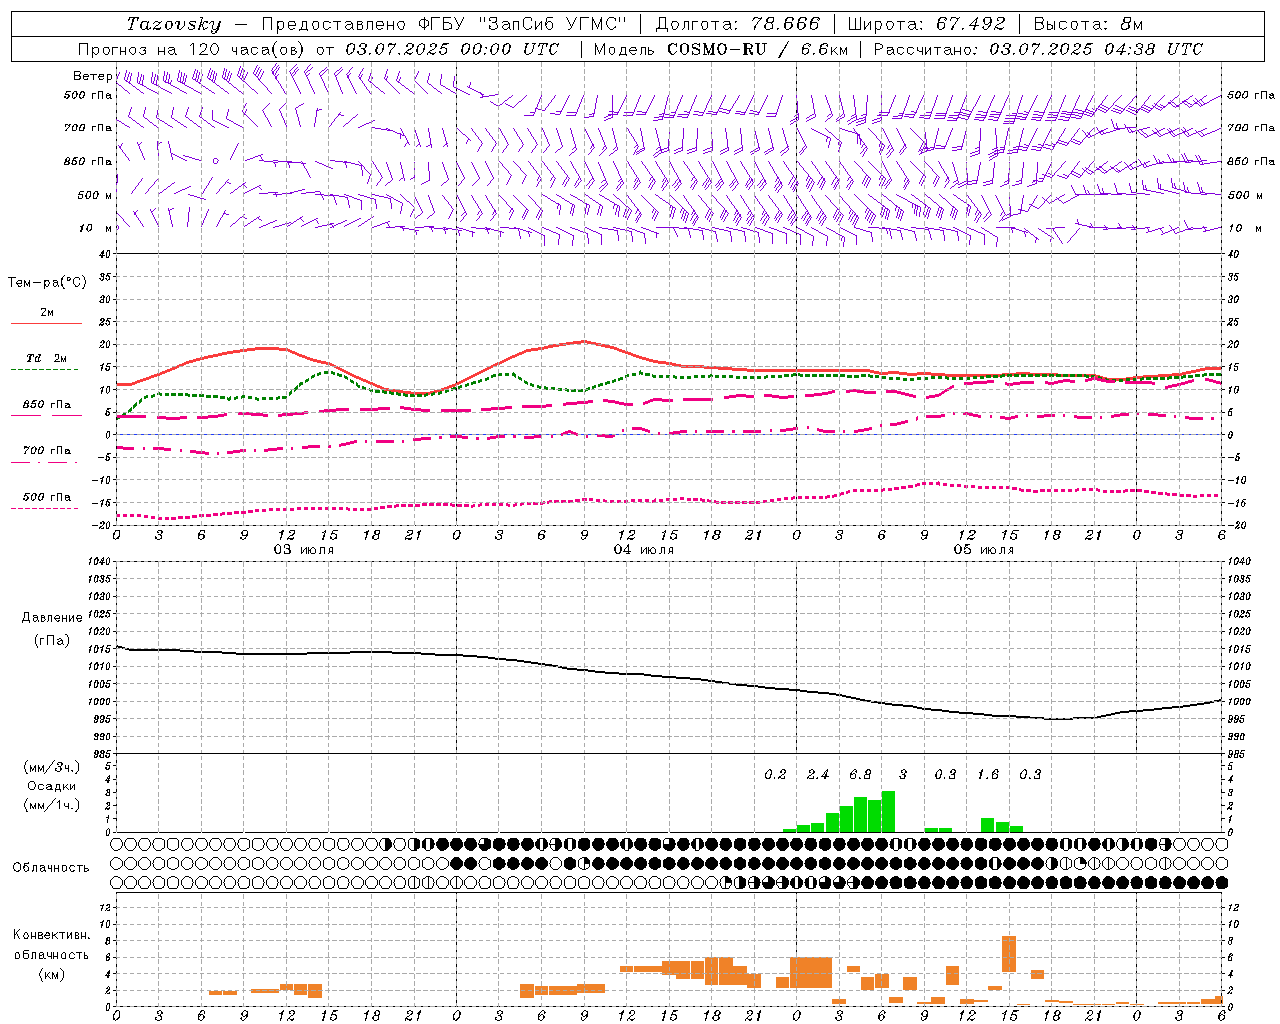Image resolution: width=1280 pixels, height=1024 pixels.
Task: Click the Ветер label
Action: (92, 76)
